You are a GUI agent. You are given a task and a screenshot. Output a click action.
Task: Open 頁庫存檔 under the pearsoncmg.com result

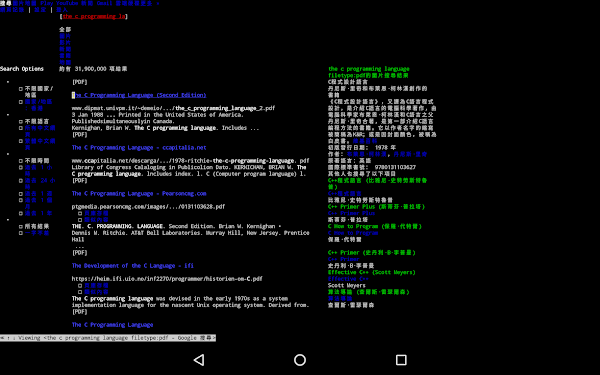[96, 213]
